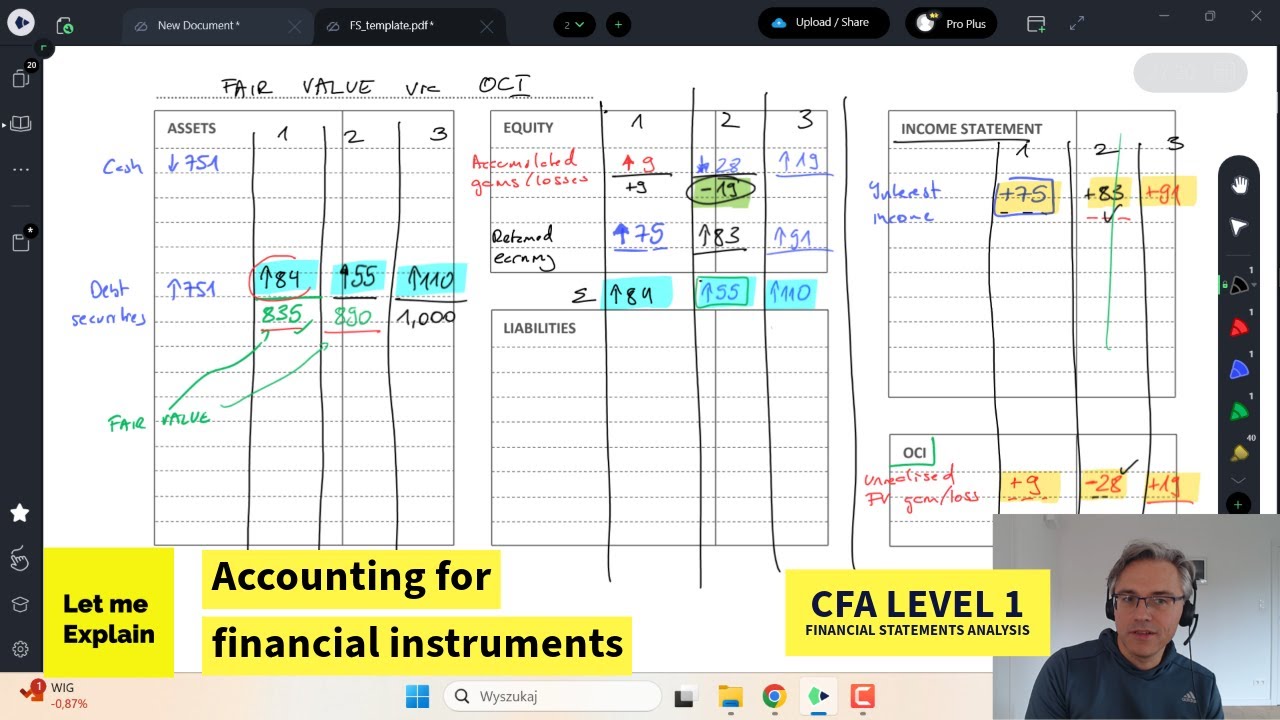Open the Drawboard app logo menu

[20, 23]
